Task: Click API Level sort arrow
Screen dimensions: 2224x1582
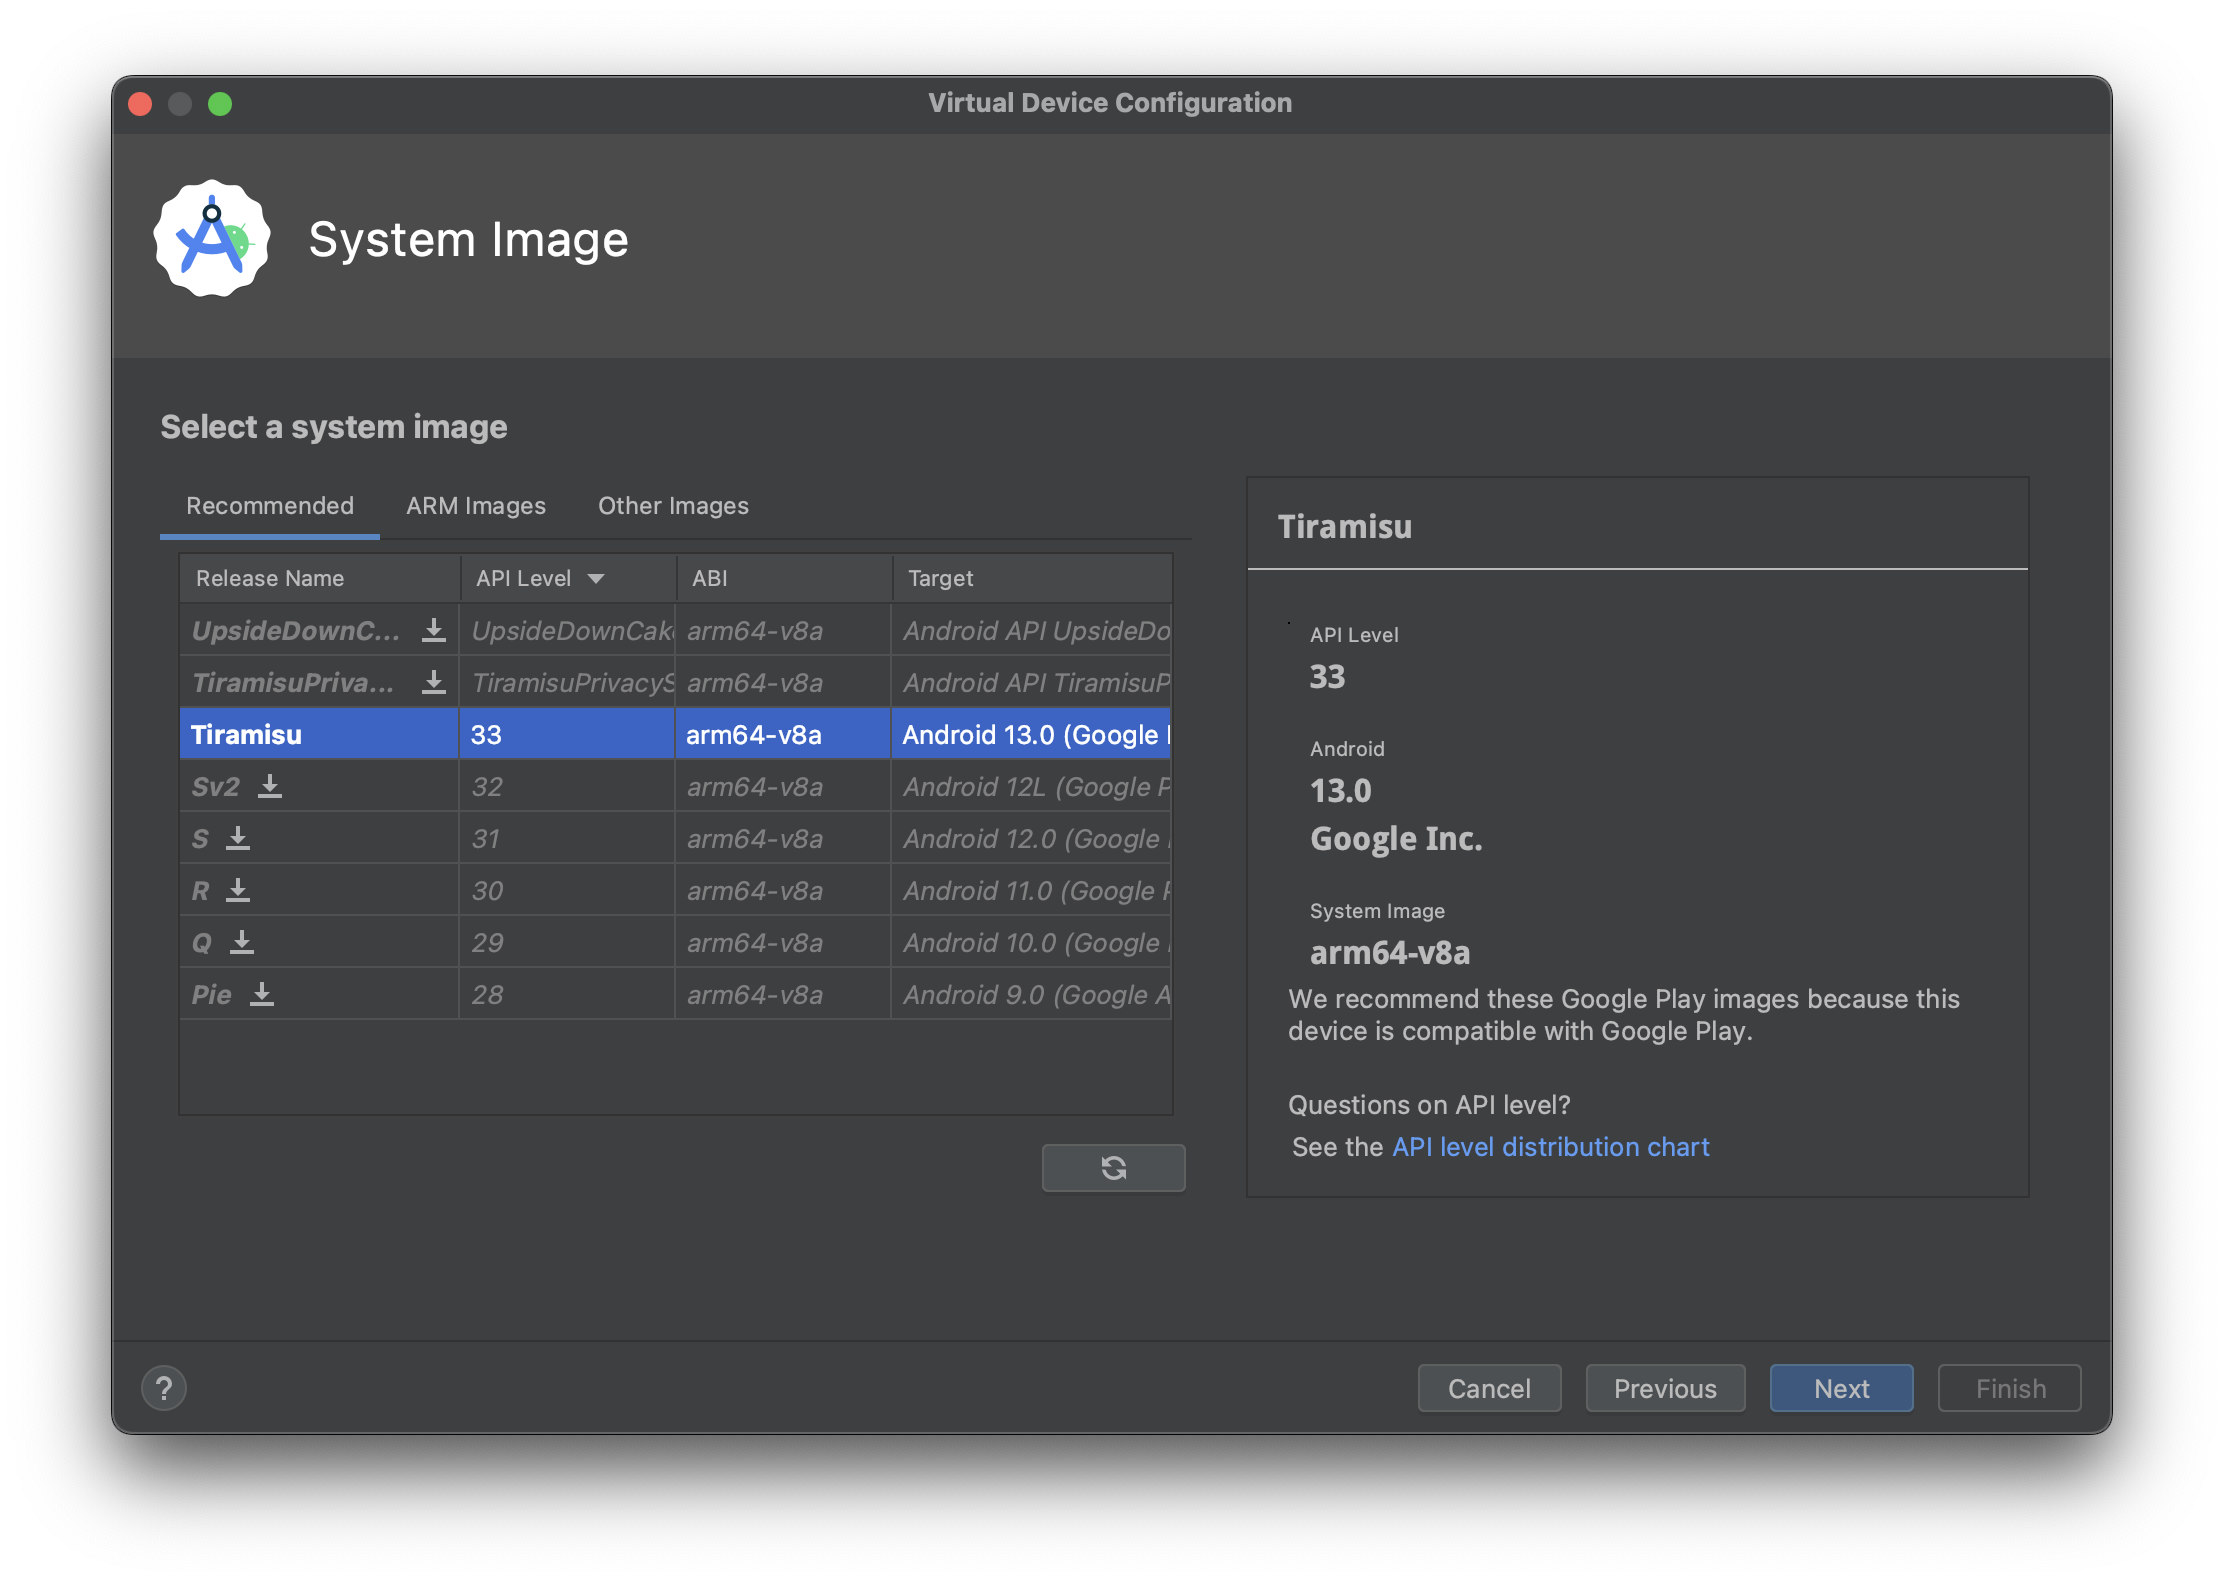Action: (596, 578)
